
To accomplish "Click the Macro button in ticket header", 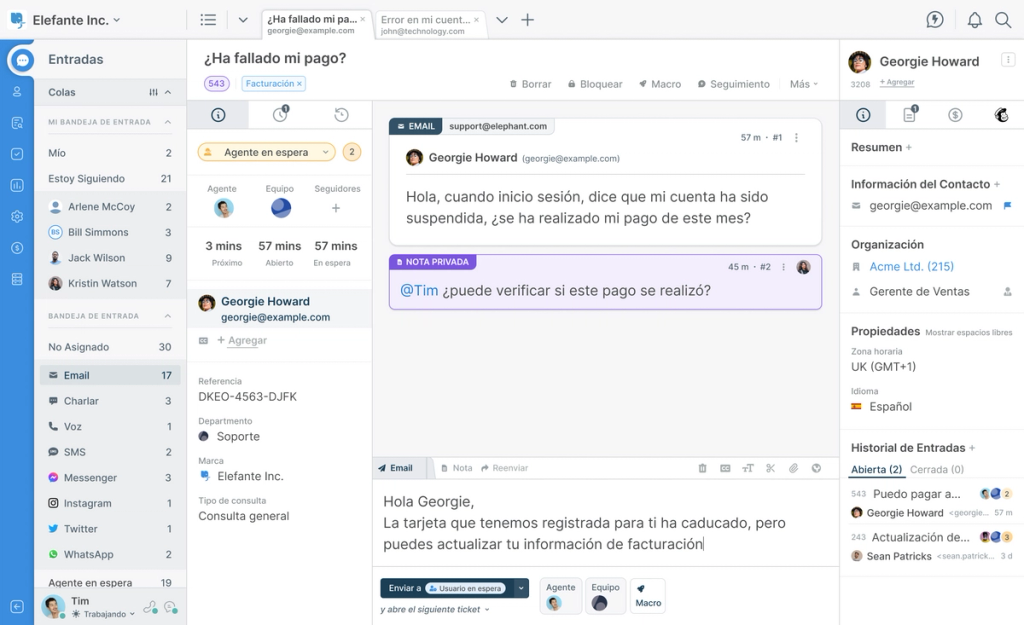I will pos(660,84).
